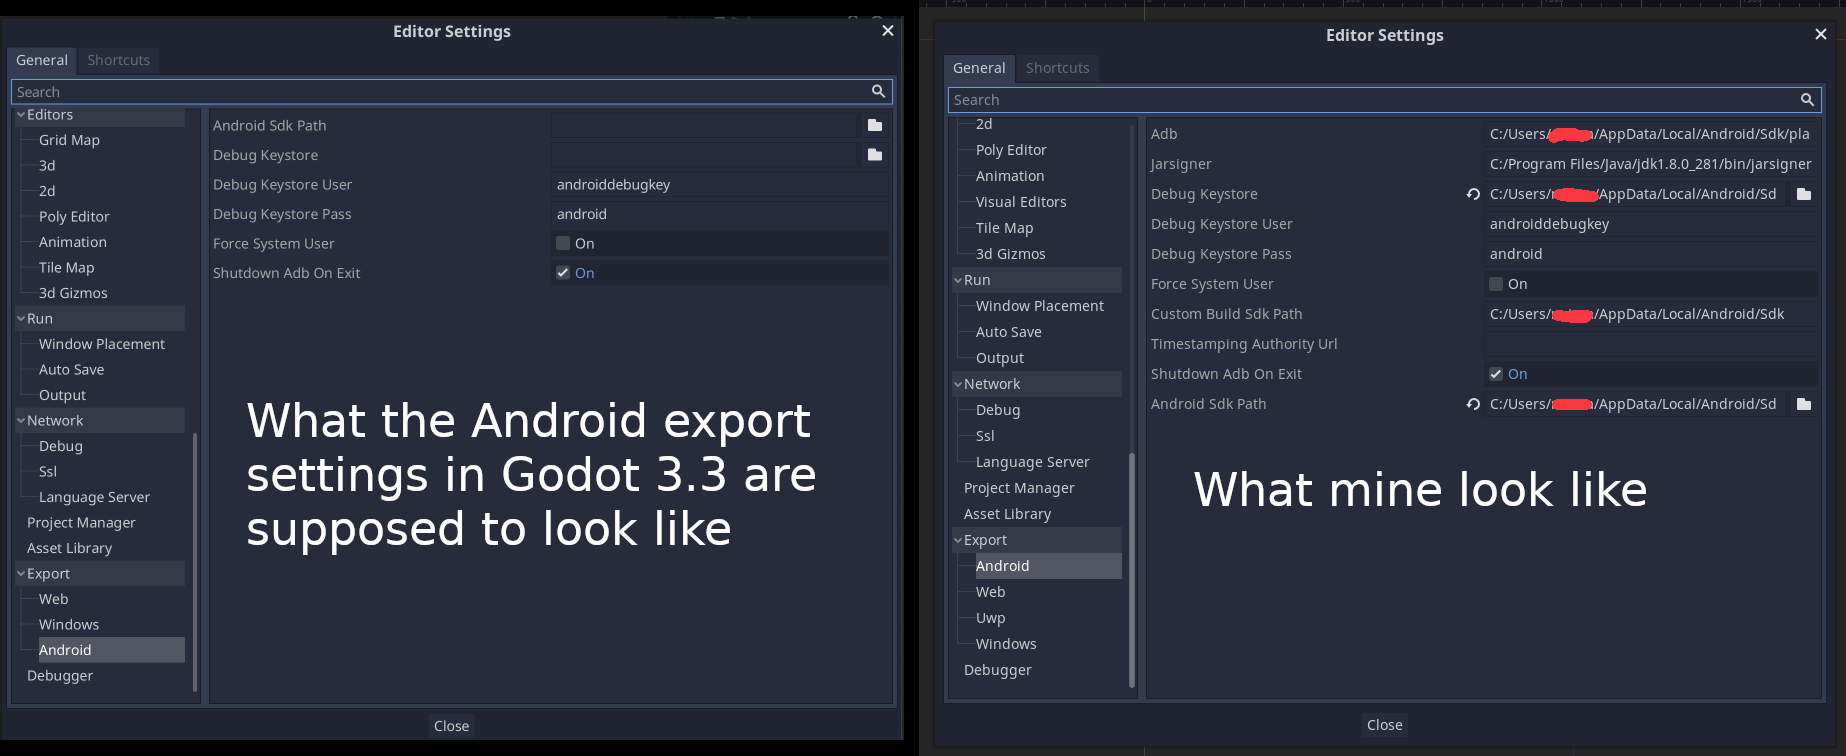Select Language Server in left tree
Viewport: 1846px width, 756px height.
click(94, 497)
